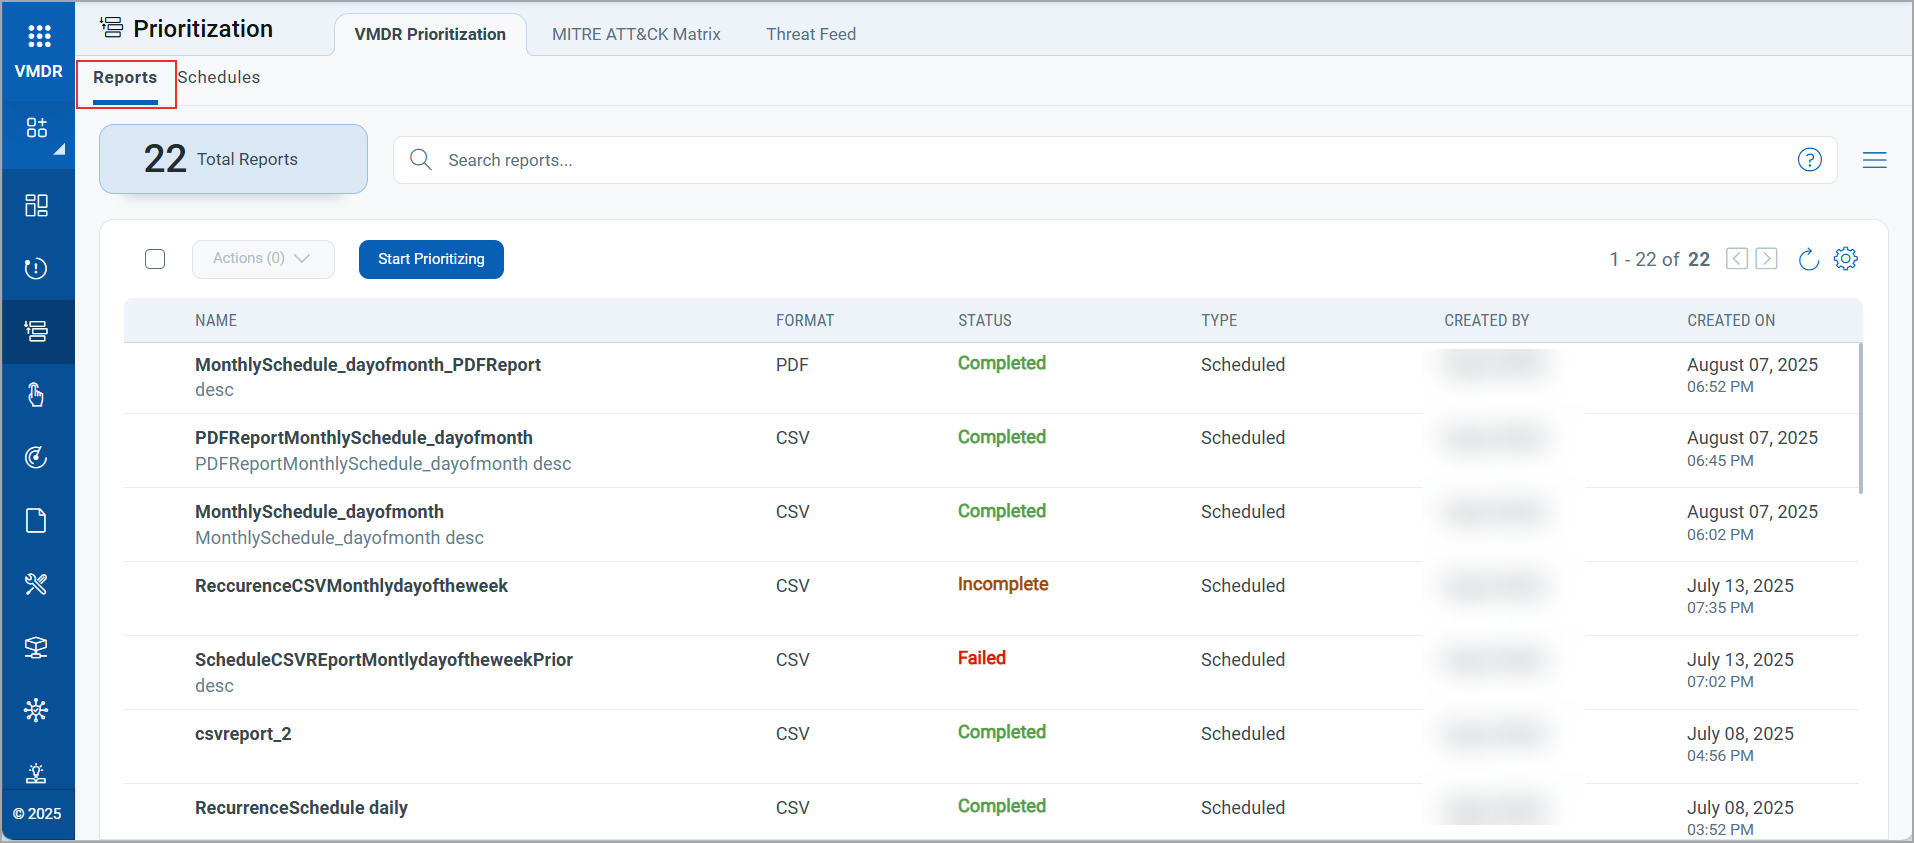Expand the Actions (0) dropdown
Viewport: 1914px width, 843px height.
(262, 259)
